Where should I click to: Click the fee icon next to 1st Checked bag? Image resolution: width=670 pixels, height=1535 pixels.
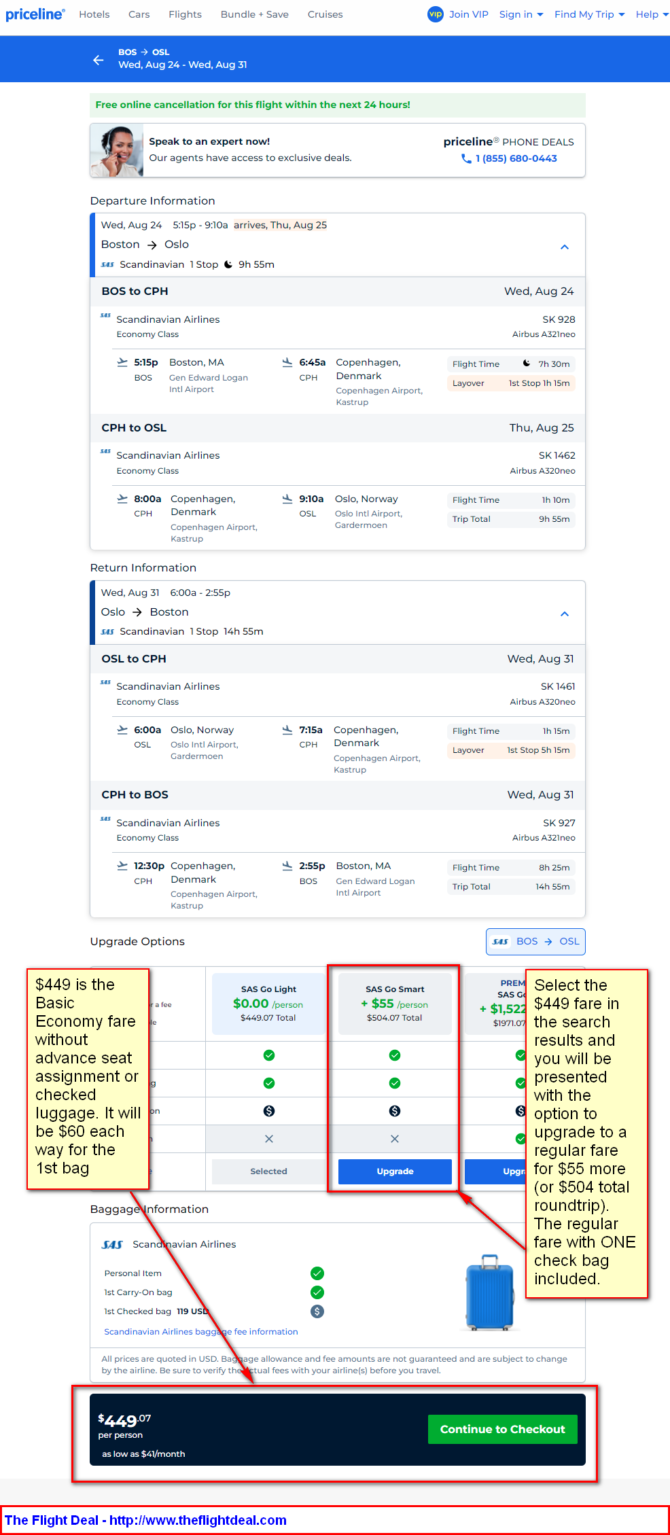tap(317, 1311)
